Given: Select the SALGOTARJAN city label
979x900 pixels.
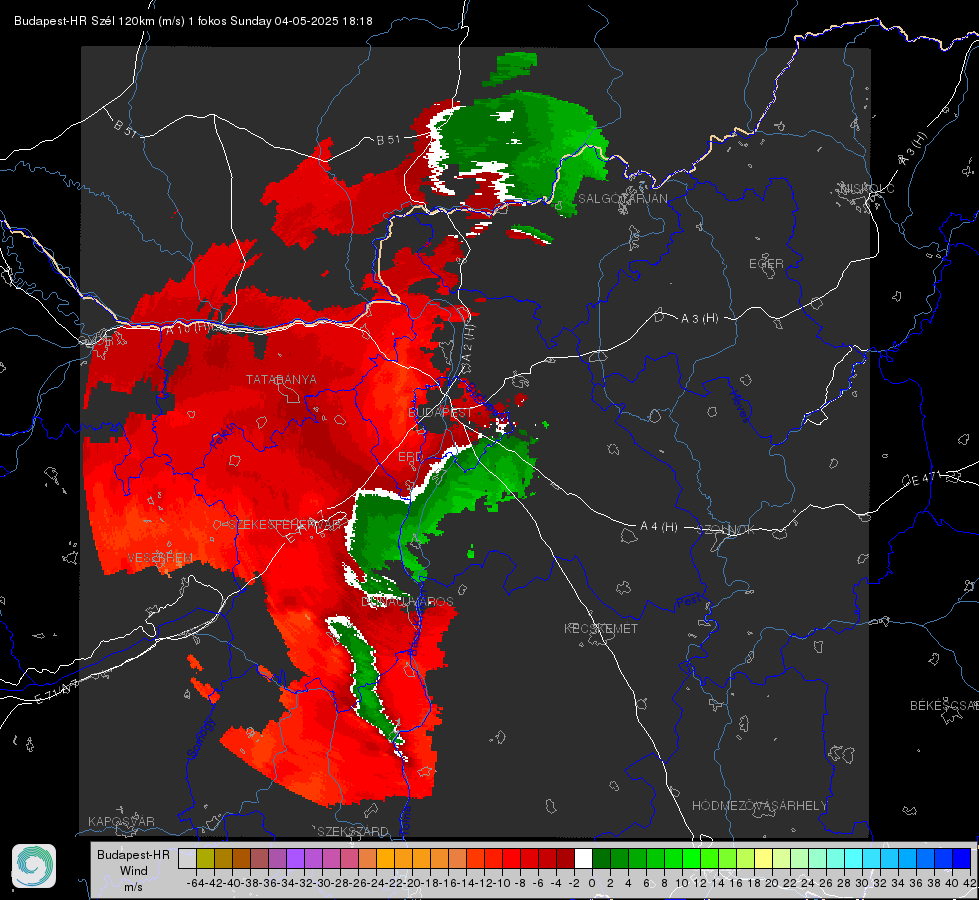Looking at the screenshot, I should click(622, 199).
